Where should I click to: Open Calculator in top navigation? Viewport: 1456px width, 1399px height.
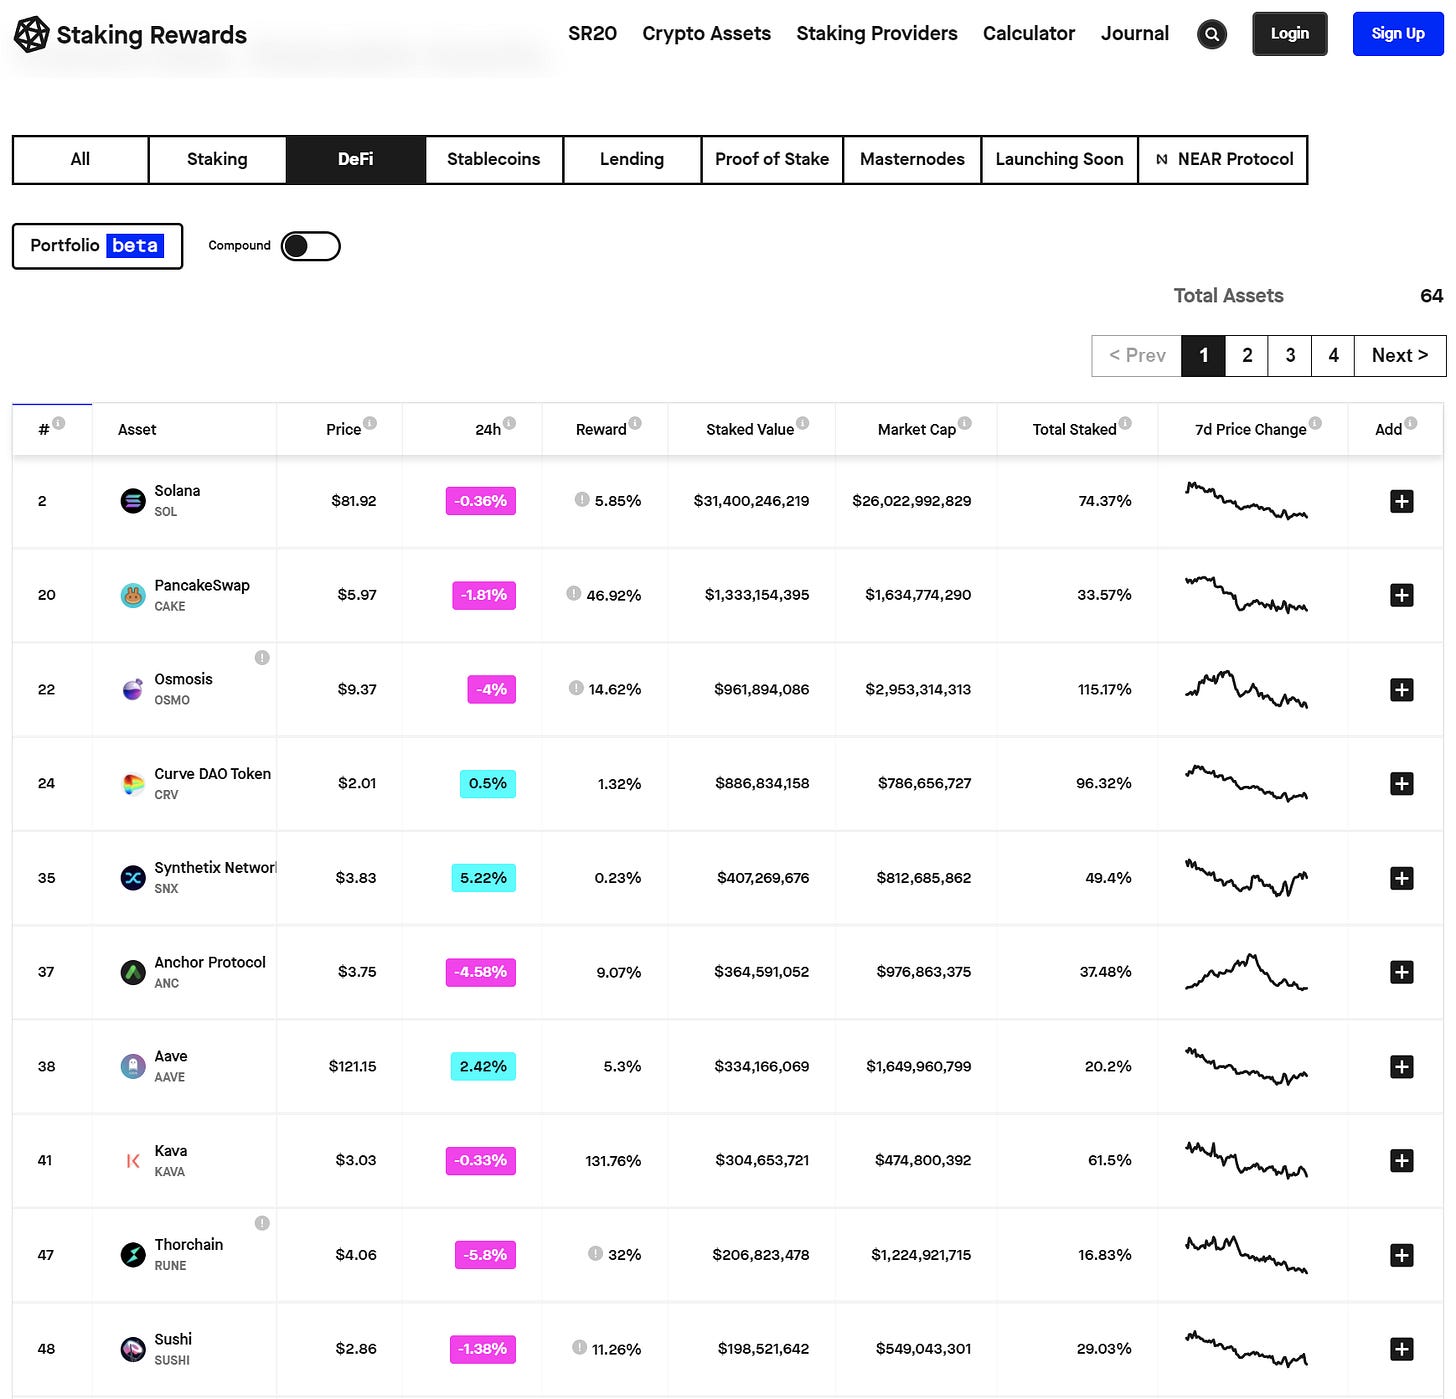[1029, 34]
